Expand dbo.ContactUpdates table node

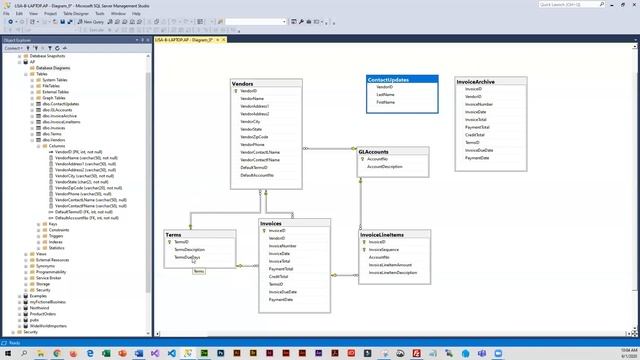(32, 104)
